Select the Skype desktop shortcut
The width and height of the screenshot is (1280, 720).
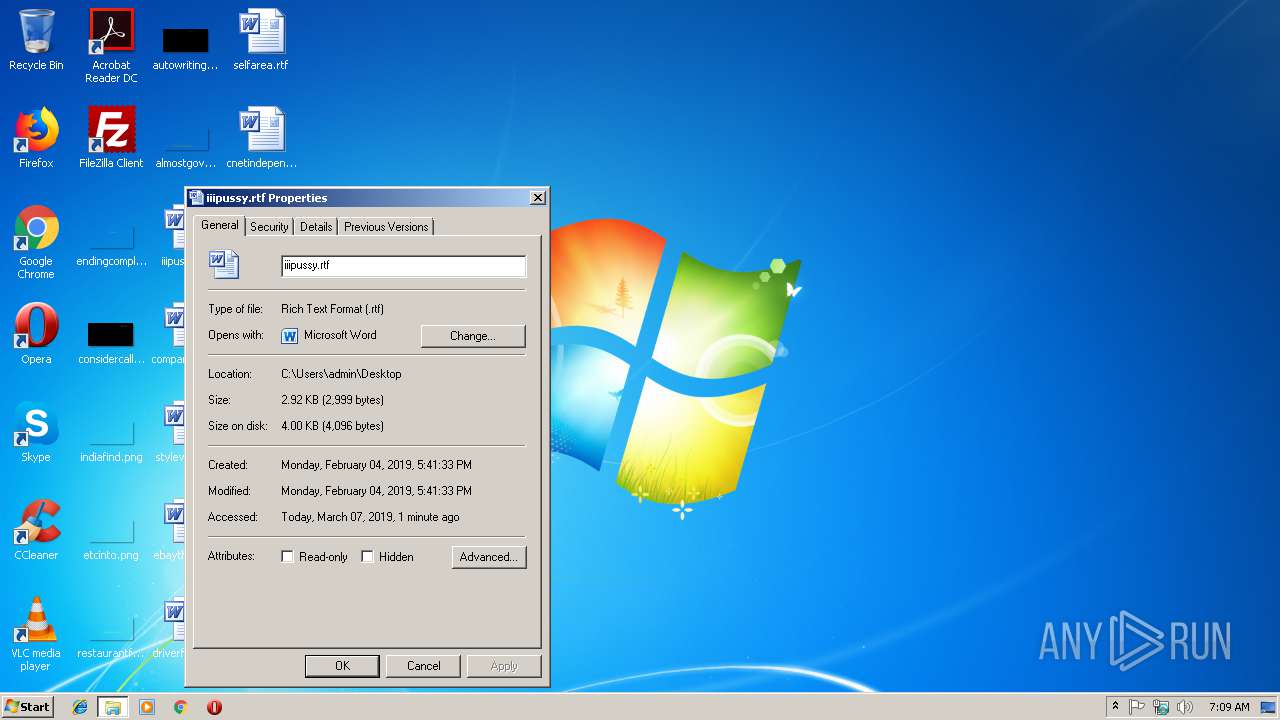36,432
